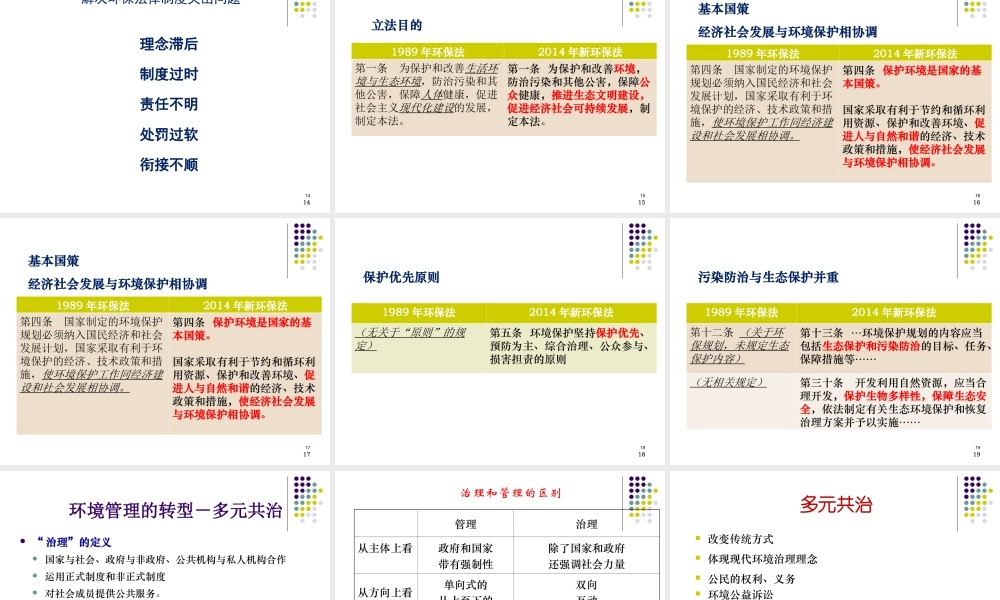This screenshot has height=600, width=1000.
Task: Click the 环境管理的转型—多元共治 heading
Action: coord(176,510)
